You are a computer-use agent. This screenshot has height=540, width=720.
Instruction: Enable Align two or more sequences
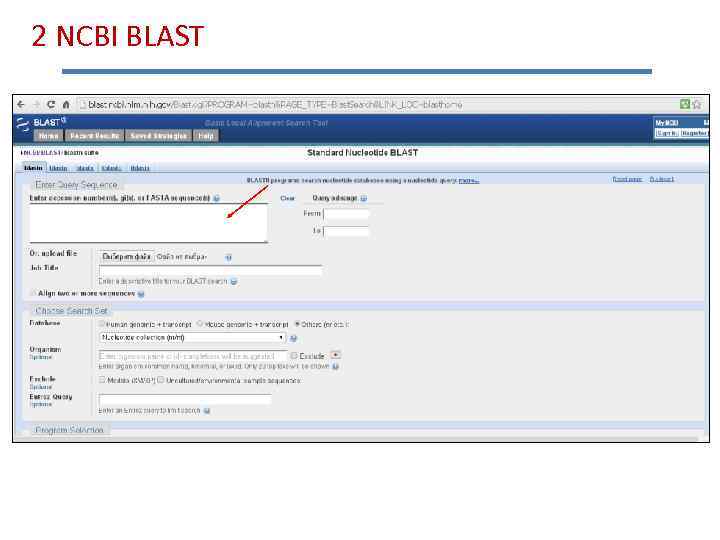(33, 293)
